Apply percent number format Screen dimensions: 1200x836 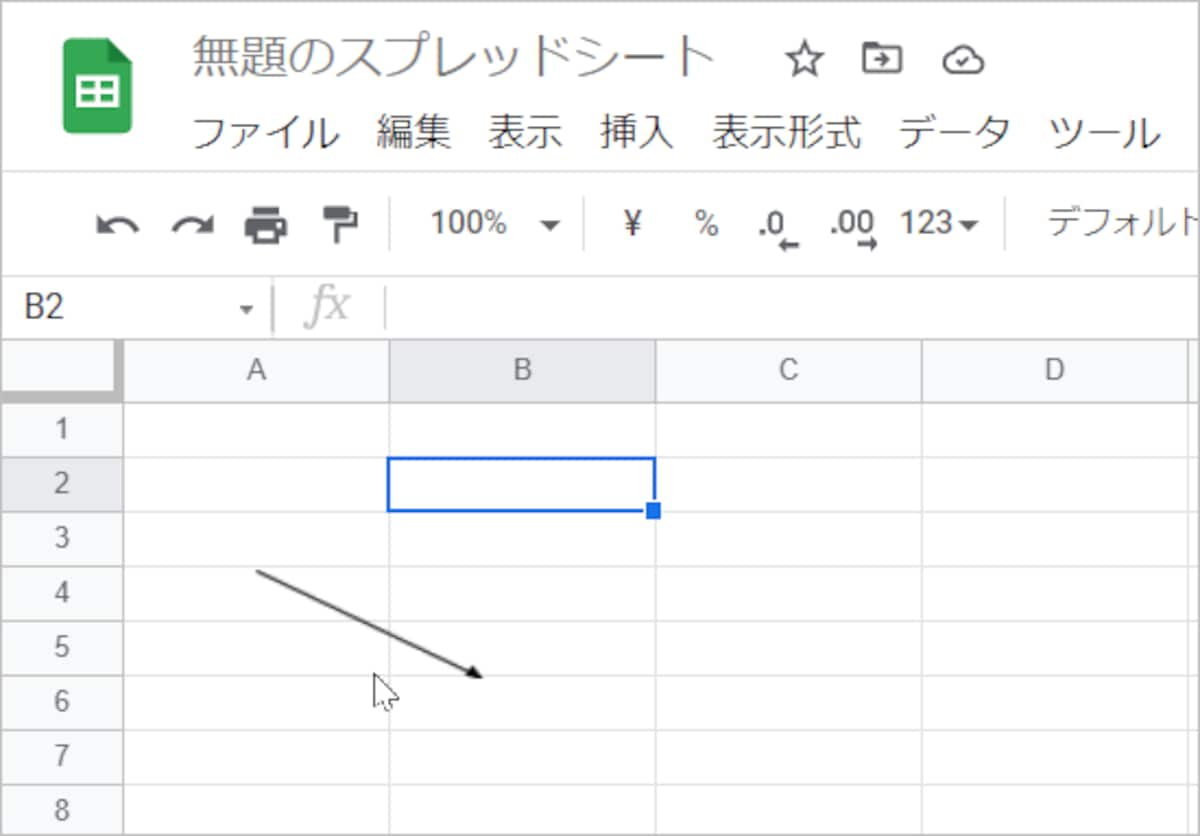706,223
